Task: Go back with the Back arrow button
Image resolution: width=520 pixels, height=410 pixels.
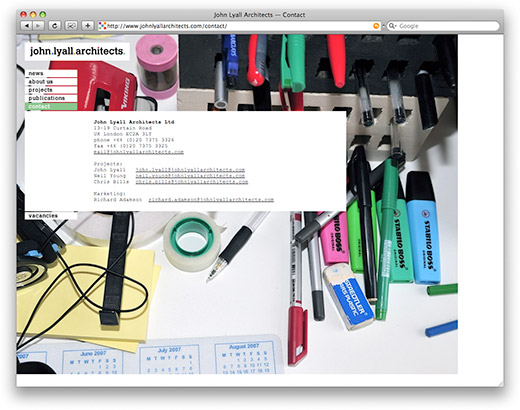Action: point(27,26)
